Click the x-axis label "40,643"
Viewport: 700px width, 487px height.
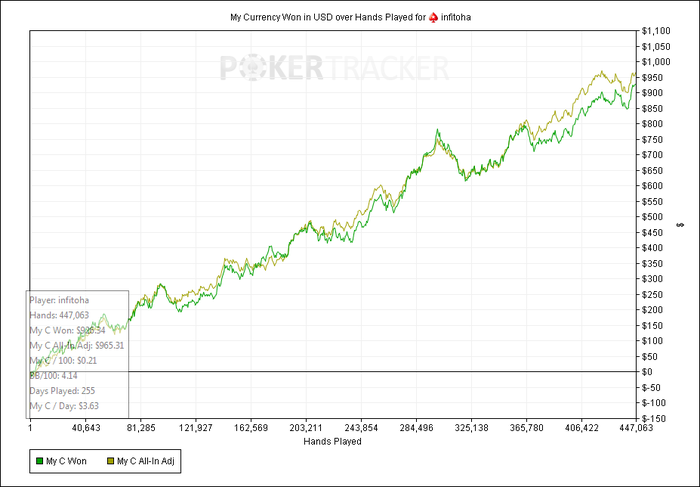(86, 428)
